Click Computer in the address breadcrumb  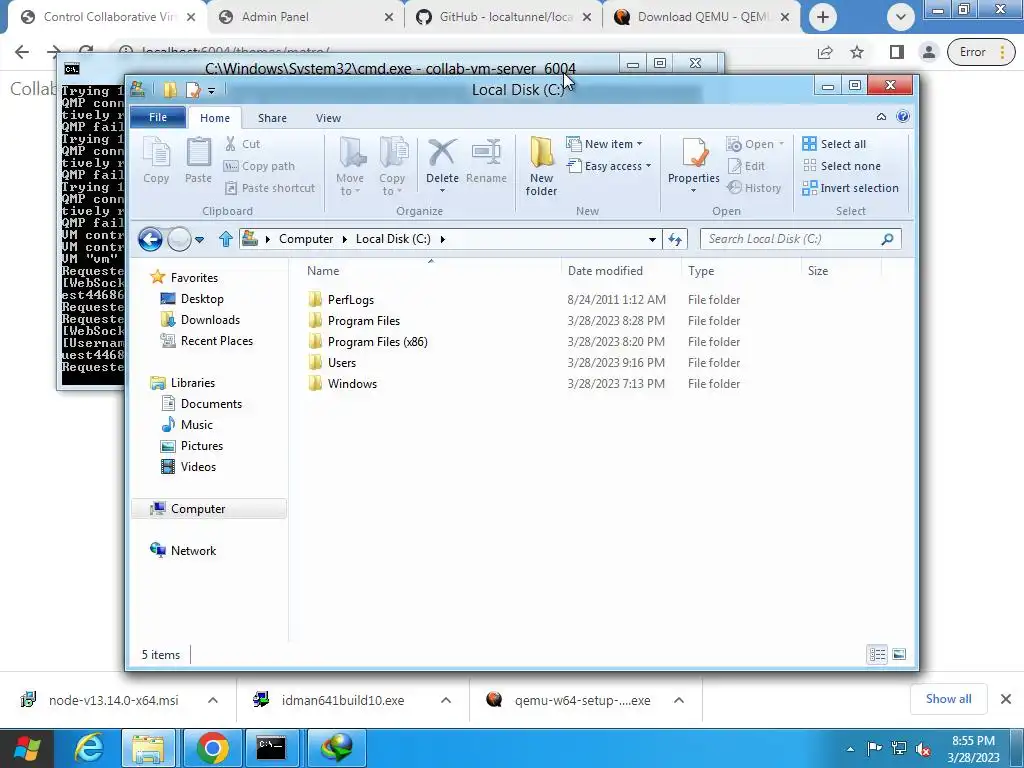pyautogui.click(x=306, y=239)
